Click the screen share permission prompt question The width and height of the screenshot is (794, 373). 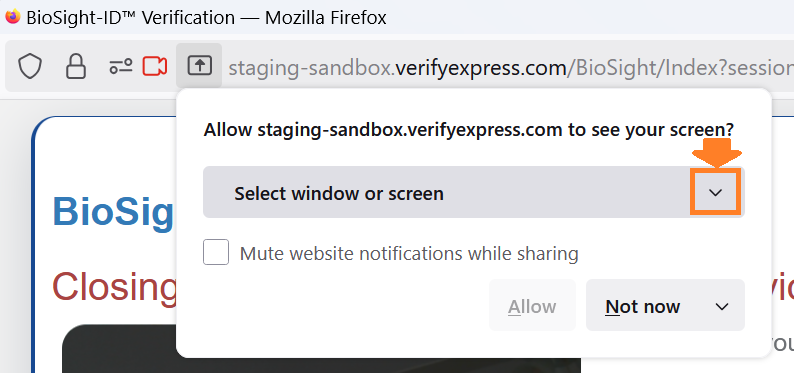point(468,130)
